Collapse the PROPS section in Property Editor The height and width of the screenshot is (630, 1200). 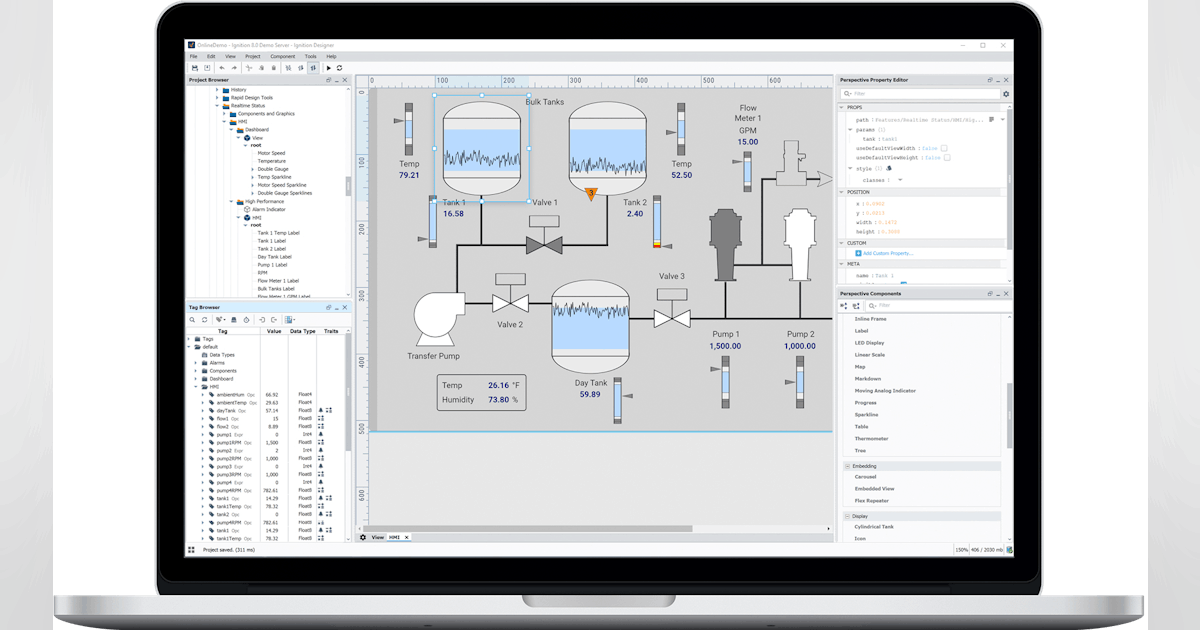tap(842, 107)
